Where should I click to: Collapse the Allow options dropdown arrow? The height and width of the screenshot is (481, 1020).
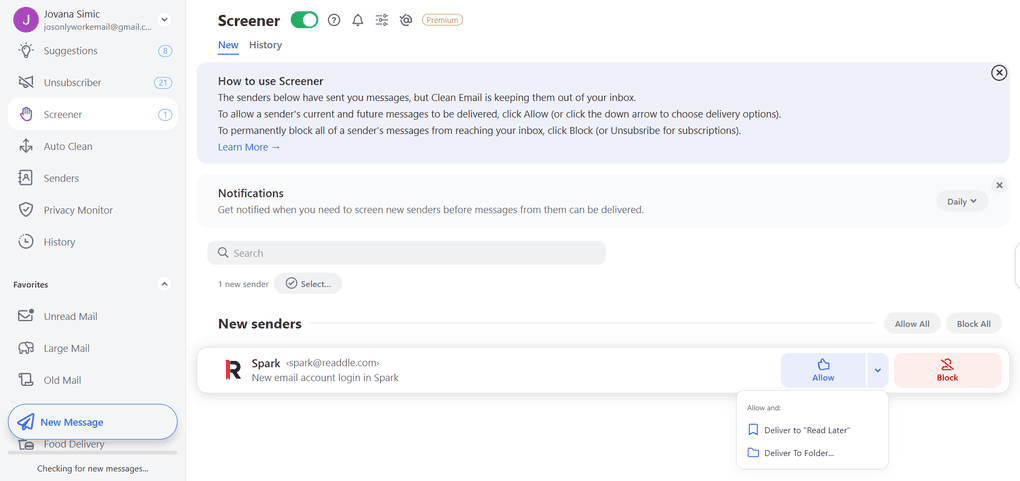click(x=878, y=370)
